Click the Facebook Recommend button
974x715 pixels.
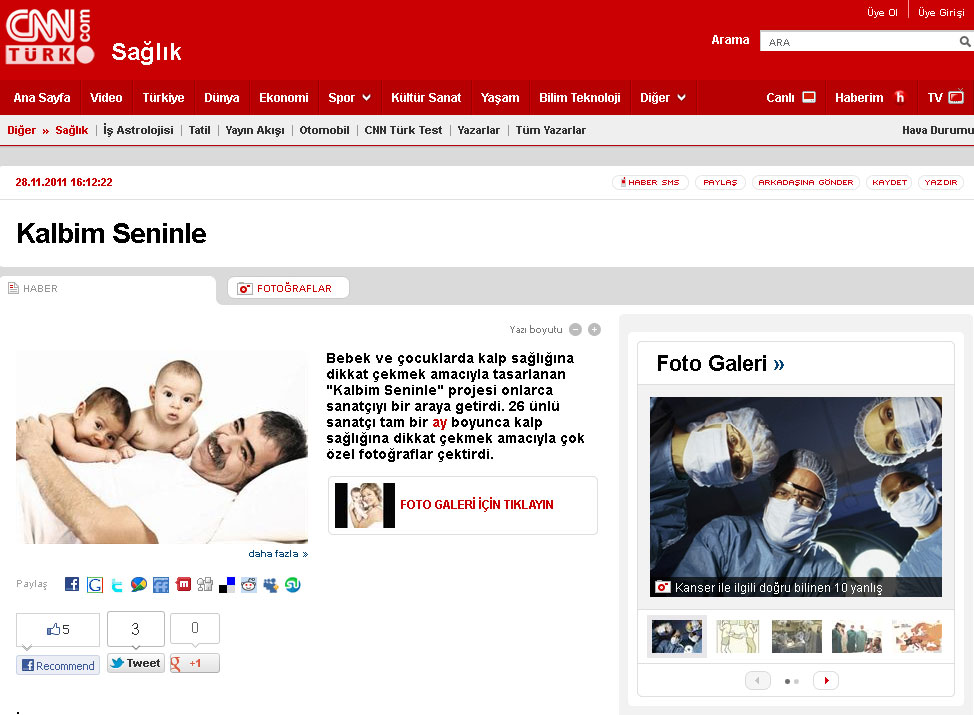[x=58, y=665]
